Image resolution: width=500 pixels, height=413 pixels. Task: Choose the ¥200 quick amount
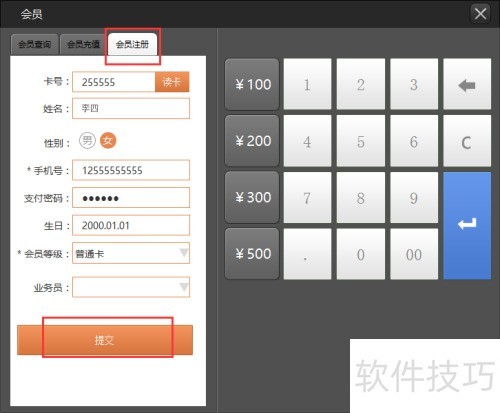252,141
